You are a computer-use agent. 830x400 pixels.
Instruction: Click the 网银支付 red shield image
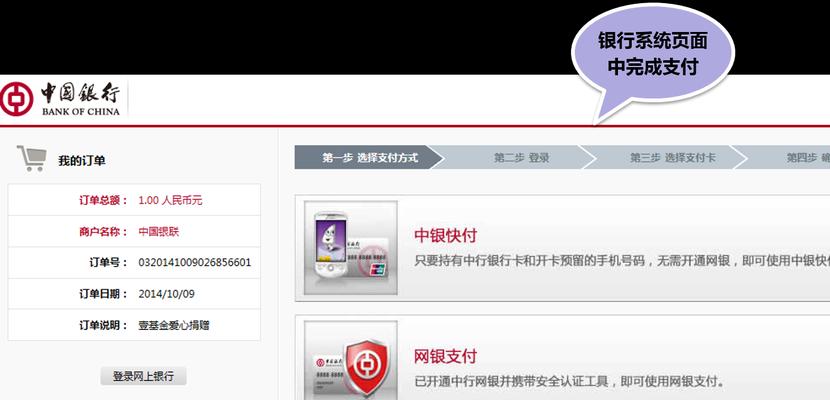351,360
